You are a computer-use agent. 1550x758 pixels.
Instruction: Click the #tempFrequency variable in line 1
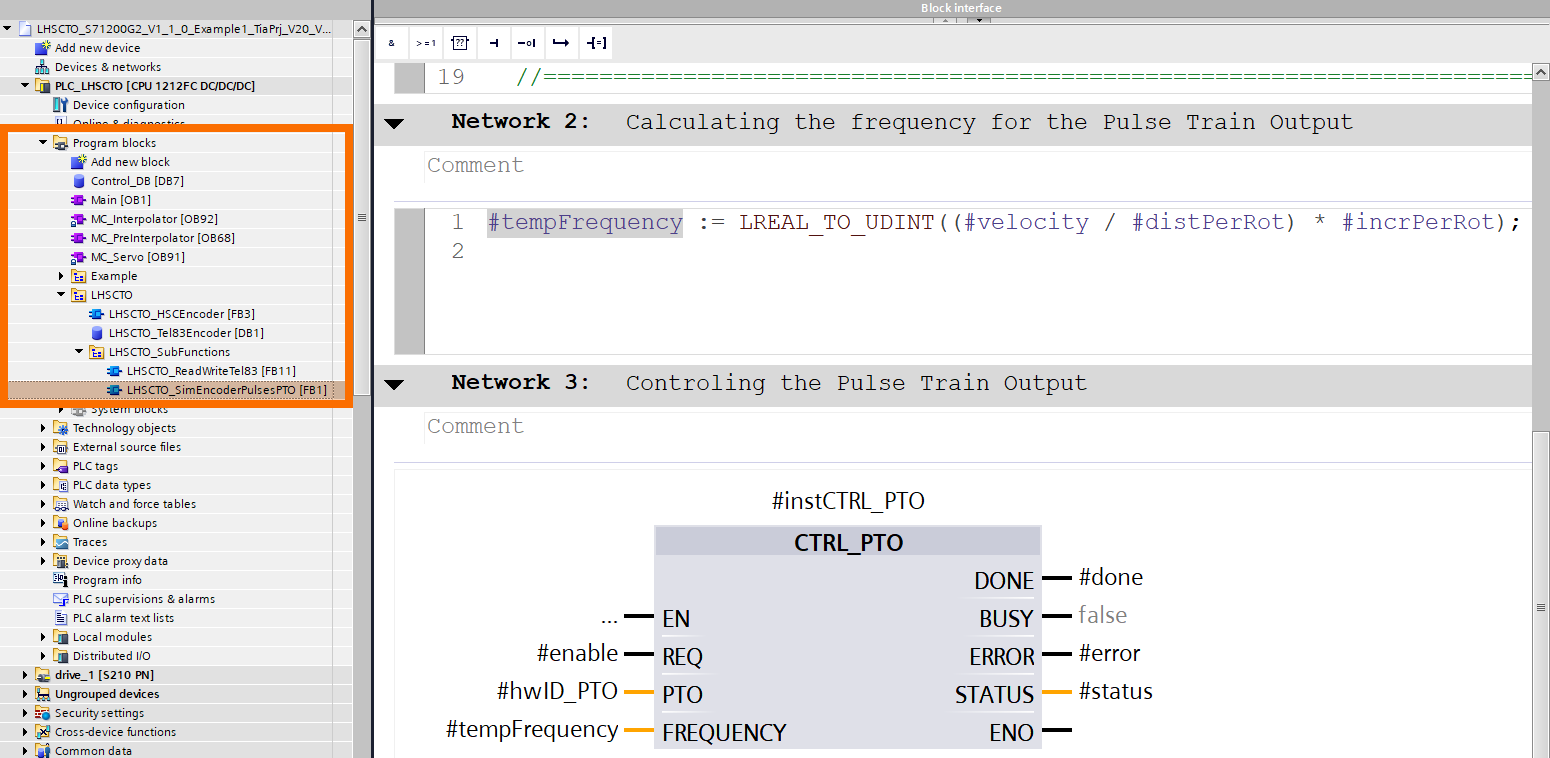pos(585,222)
